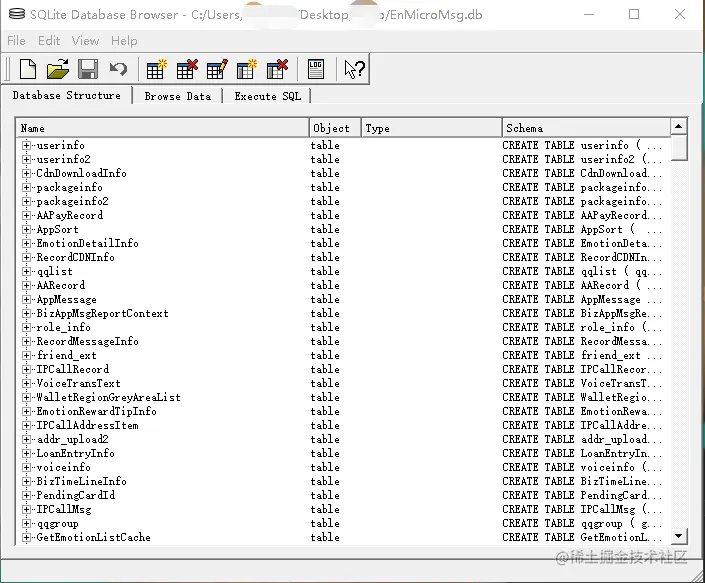Open the Help menu
Image resolution: width=705 pixels, height=583 pixels.
124,41
